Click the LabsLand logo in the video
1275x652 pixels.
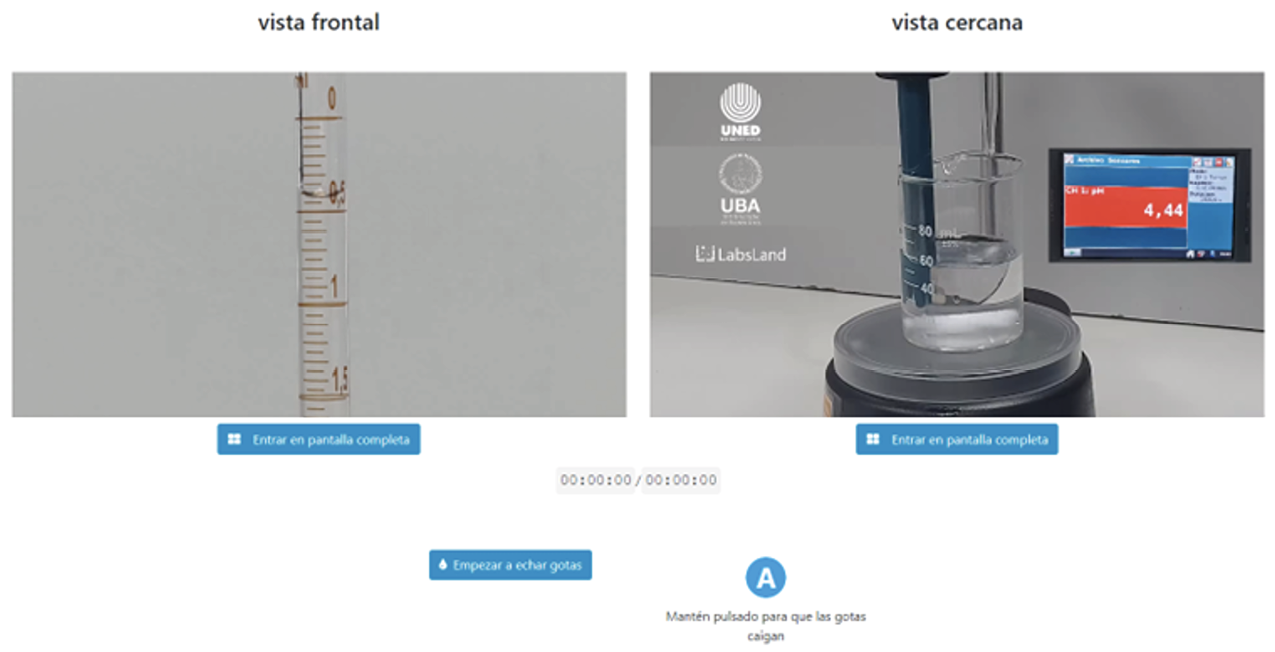740,254
